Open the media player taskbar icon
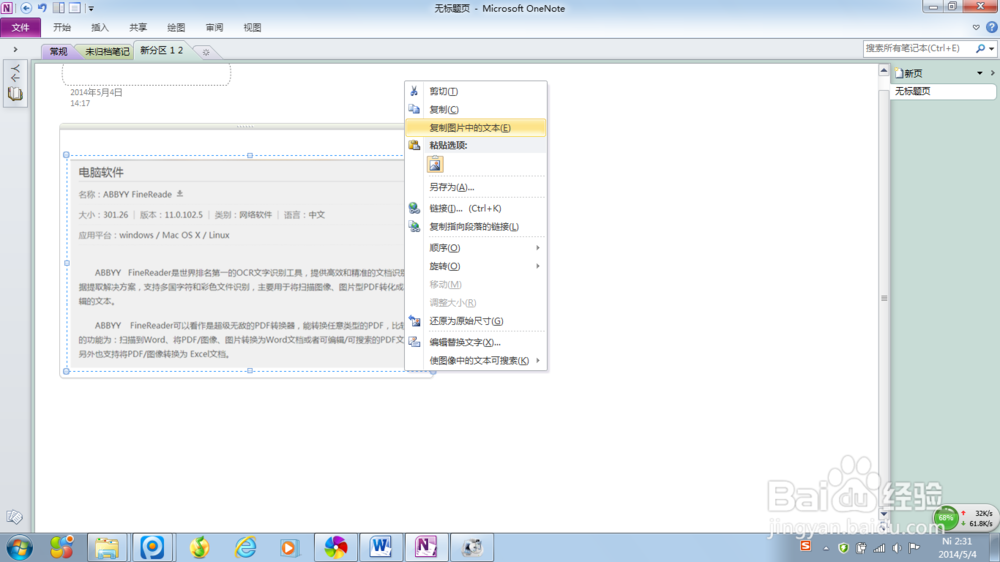 [289, 547]
